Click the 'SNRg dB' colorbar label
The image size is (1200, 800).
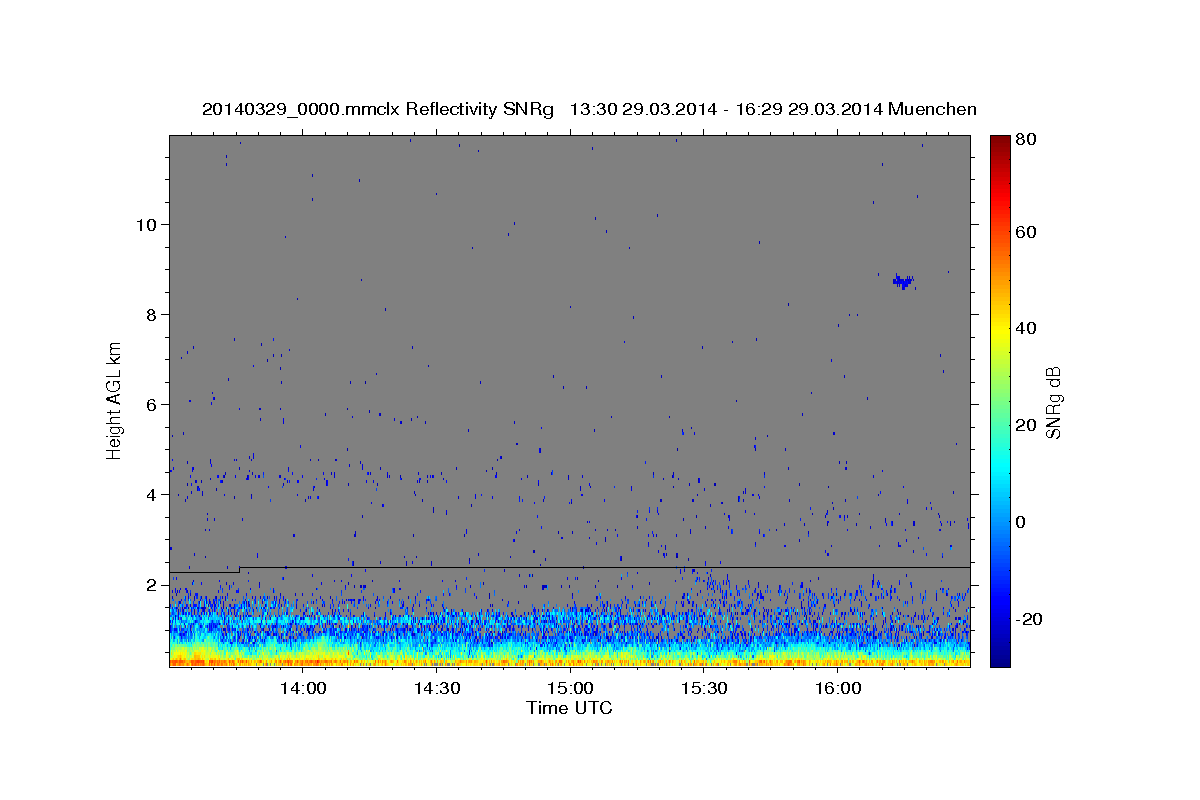point(1053,402)
